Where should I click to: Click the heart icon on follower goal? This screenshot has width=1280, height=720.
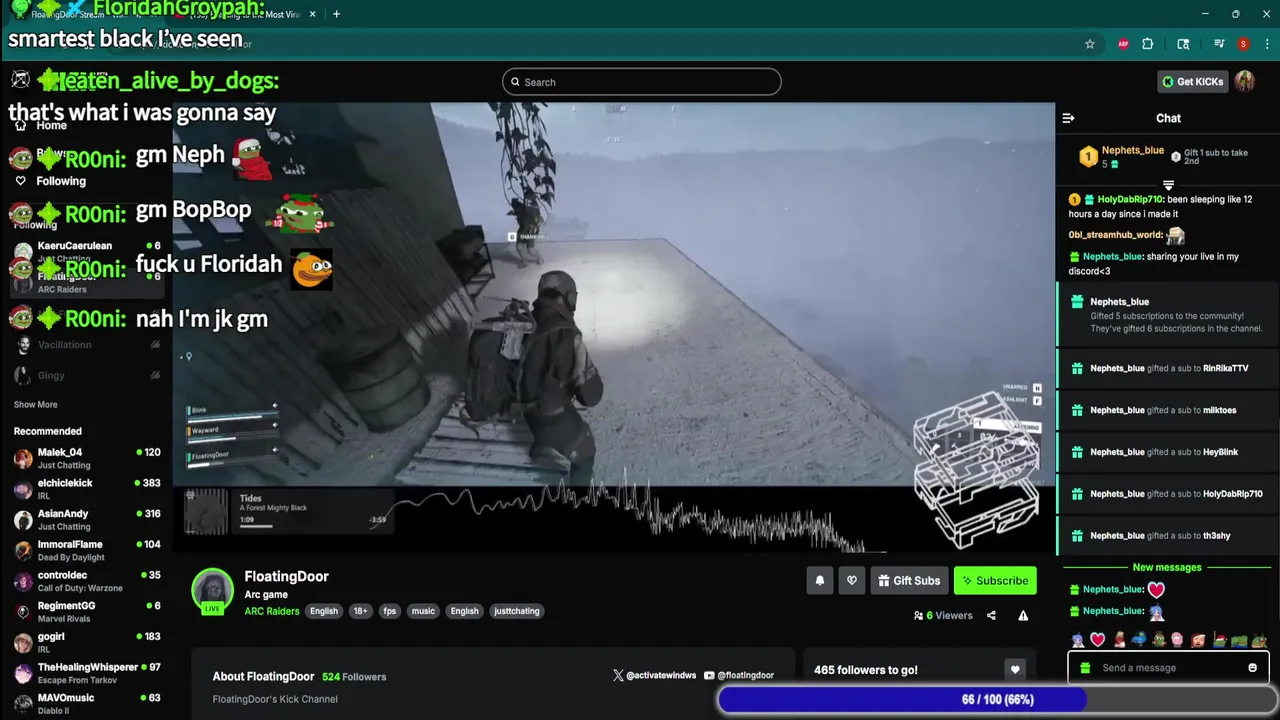tap(1015, 670)
